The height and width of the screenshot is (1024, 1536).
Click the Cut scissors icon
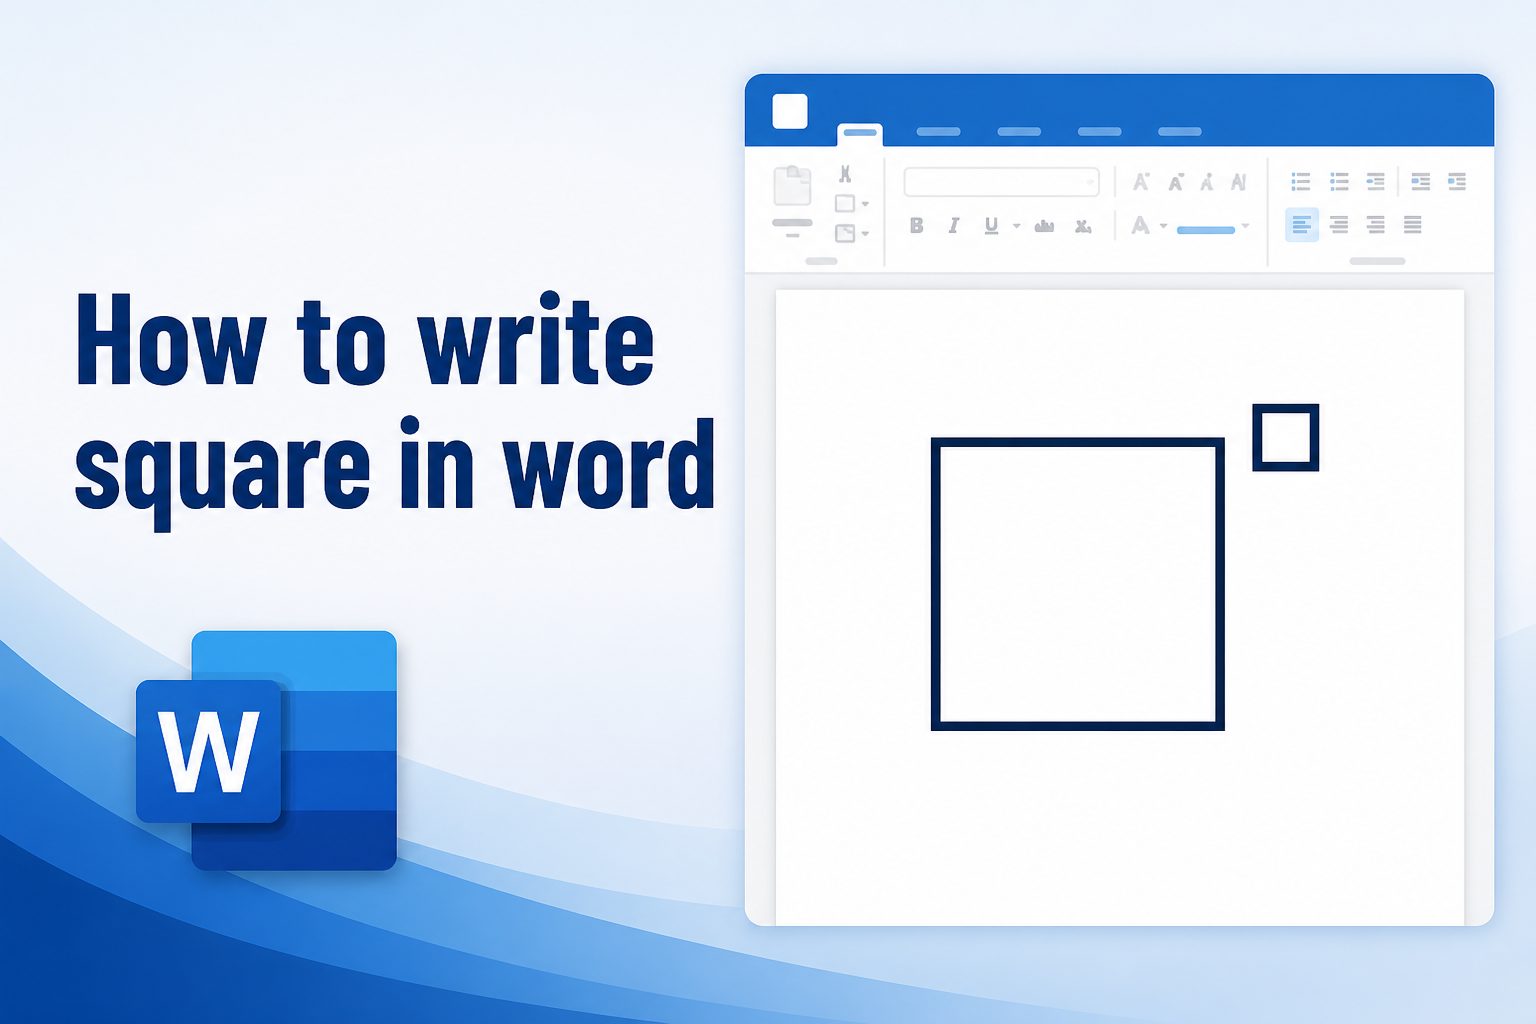coord(845,174)
